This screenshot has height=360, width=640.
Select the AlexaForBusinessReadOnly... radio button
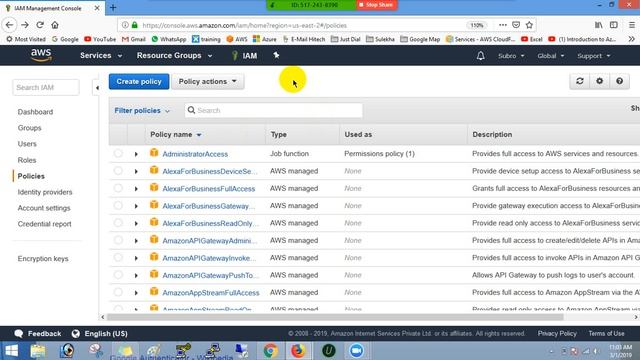118,223
